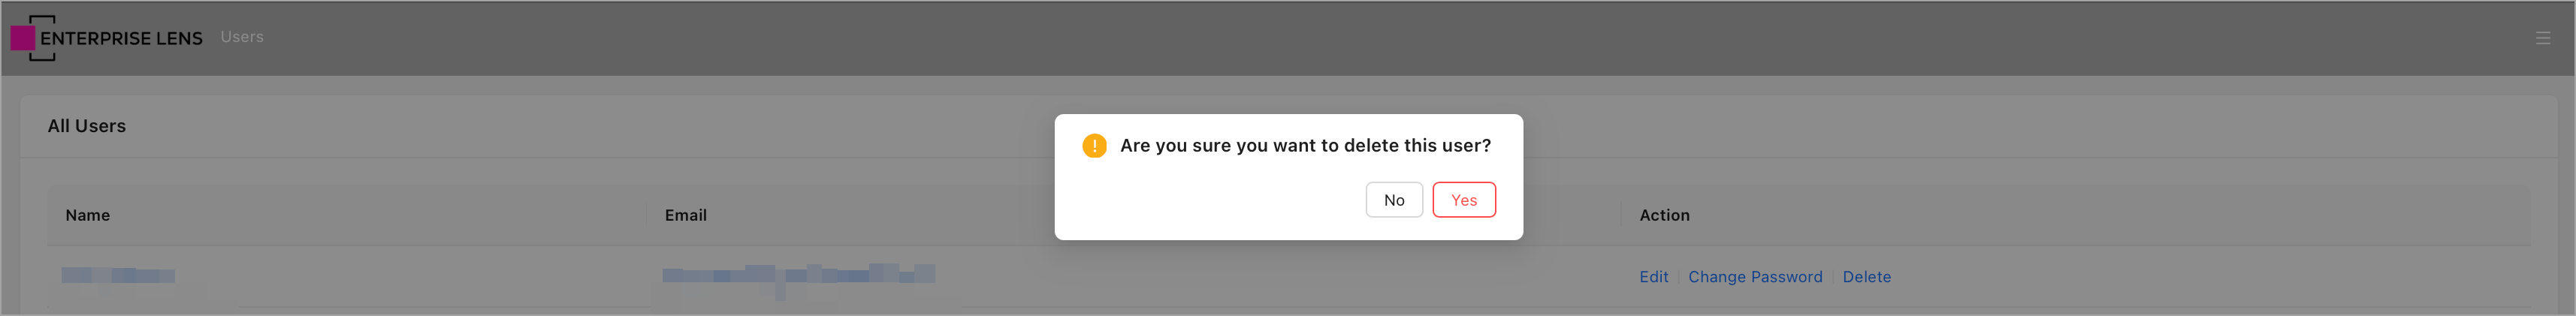
Task: Click the orange warning exclamation icon
Action: (x=1094, y=146)
